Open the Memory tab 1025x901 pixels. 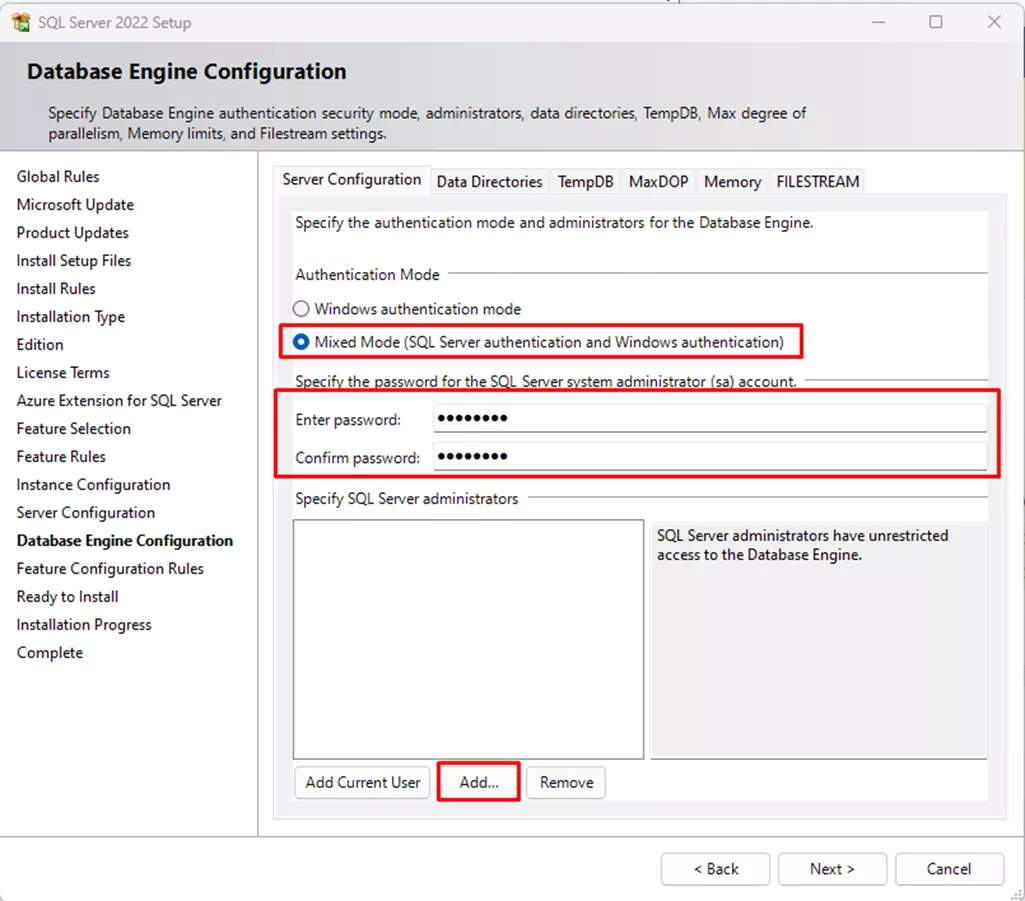[x=732, y=182]
